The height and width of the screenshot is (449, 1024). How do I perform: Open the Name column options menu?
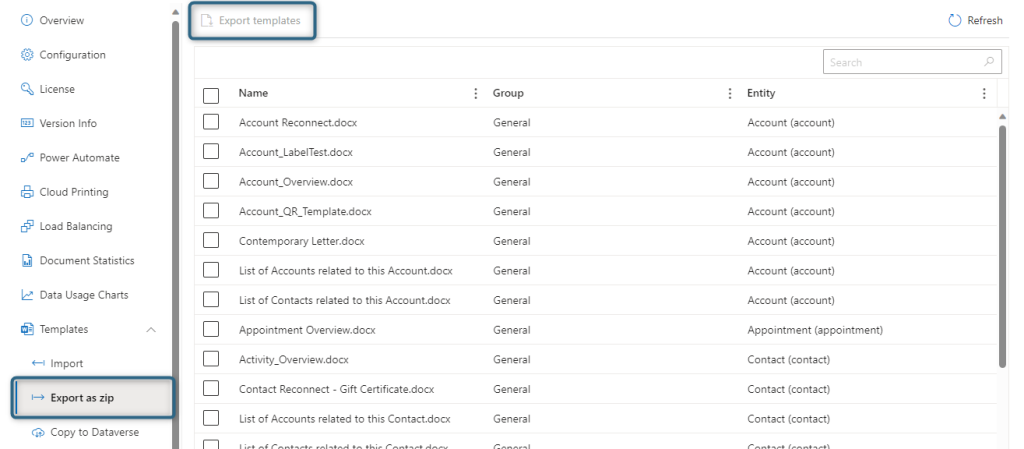[475, 93]
